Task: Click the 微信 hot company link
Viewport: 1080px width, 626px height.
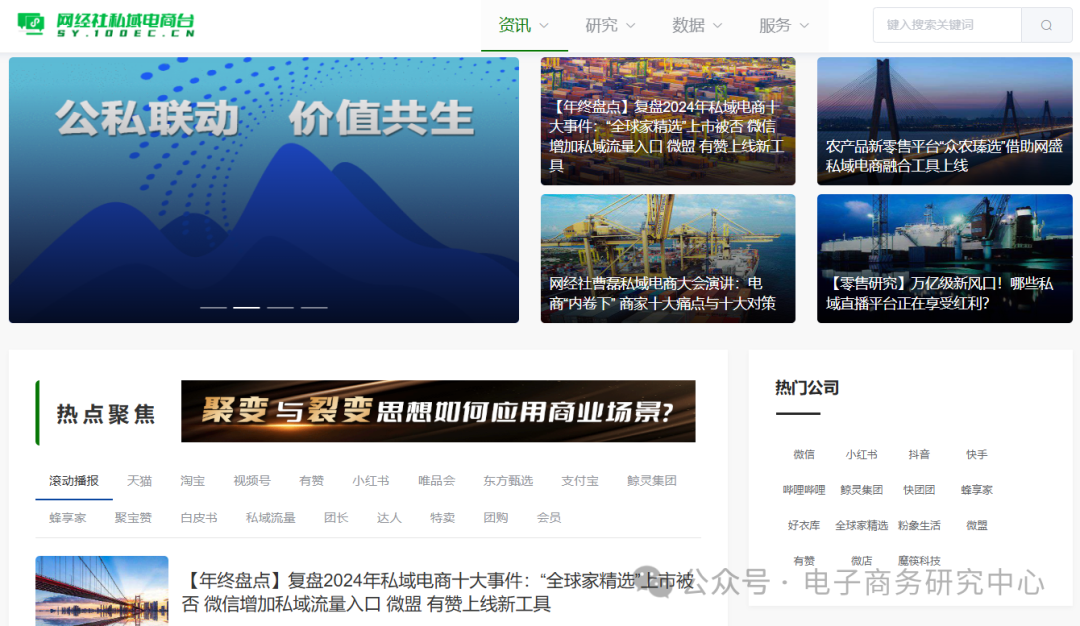Action: [803, 454]
